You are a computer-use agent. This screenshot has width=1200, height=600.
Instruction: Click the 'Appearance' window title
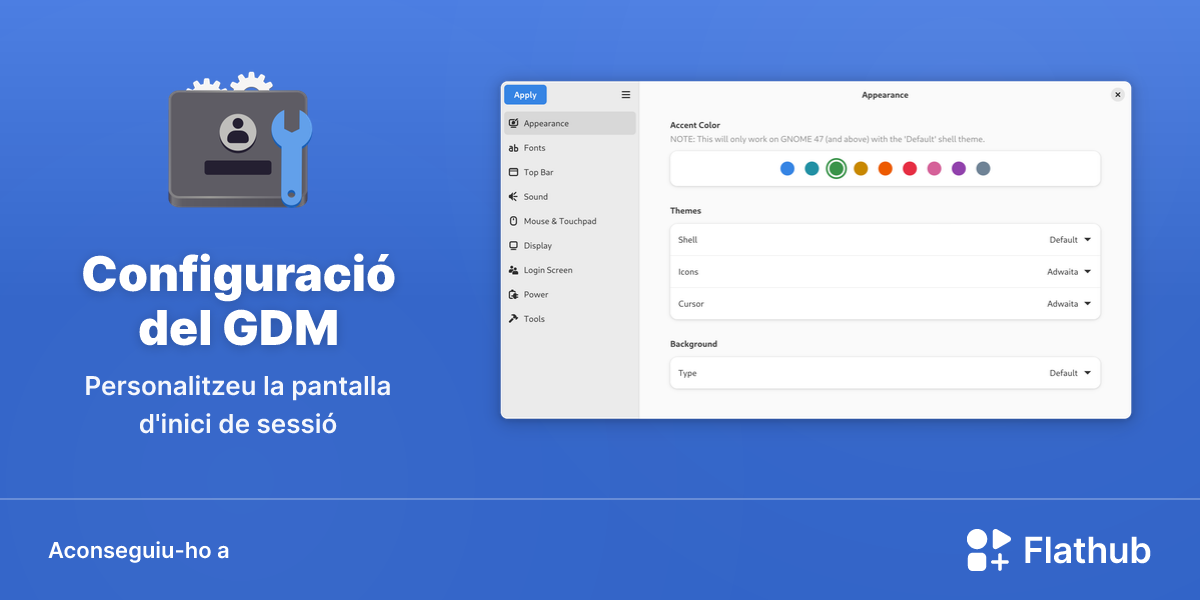pos(885,95)
